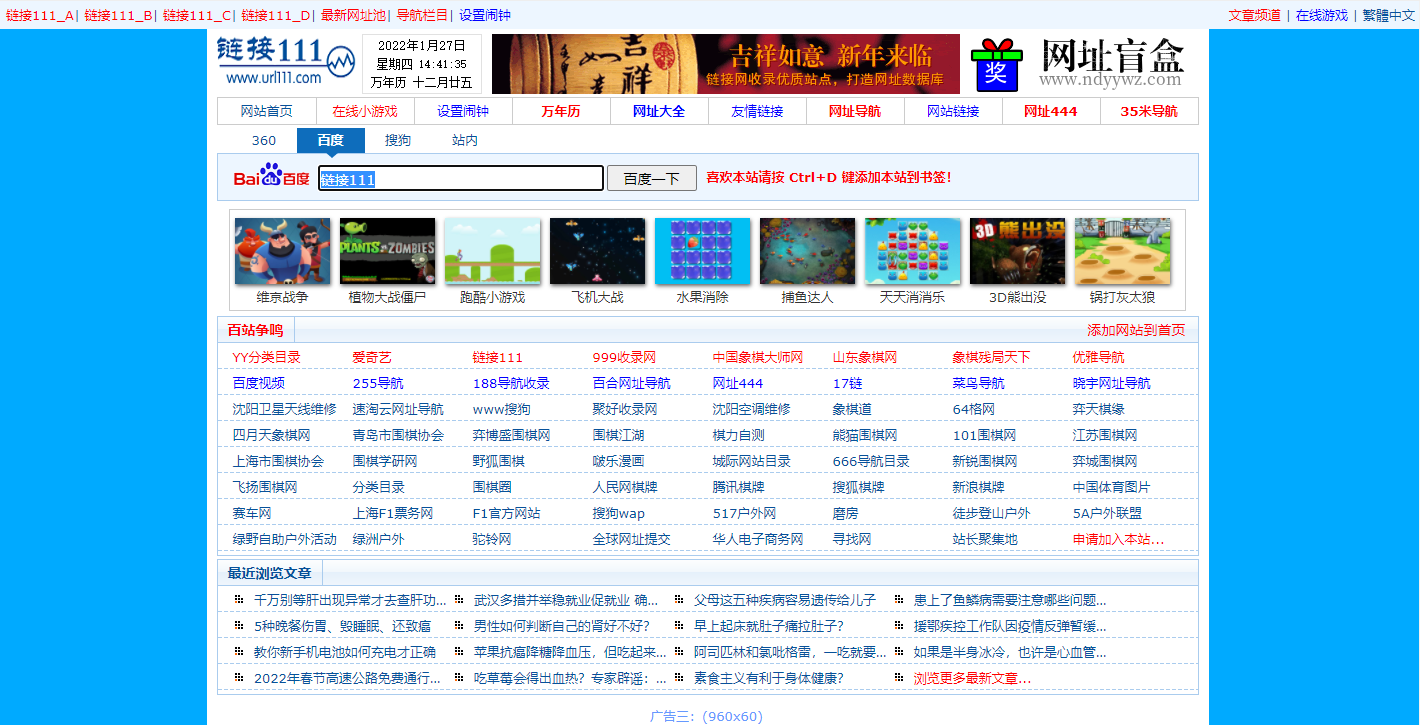Open the 锅打灰太狼 game thumbnail
Screen dimensions: 1420x725
[1123, 251]
